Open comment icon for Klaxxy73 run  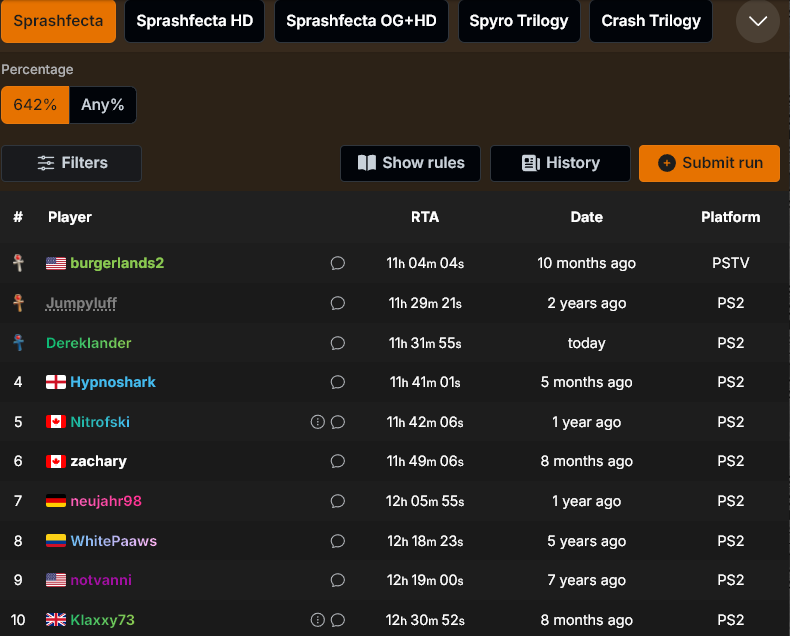[x=338, y=620]
